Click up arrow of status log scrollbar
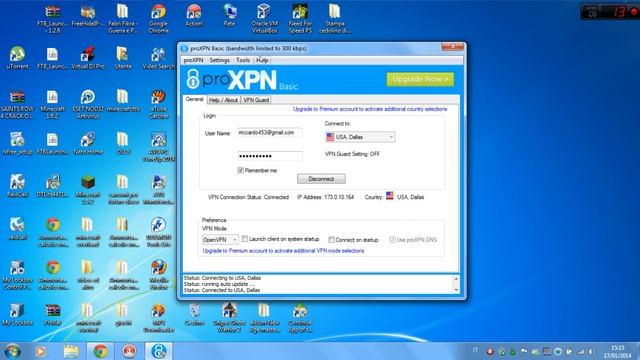 pos(456,278)
